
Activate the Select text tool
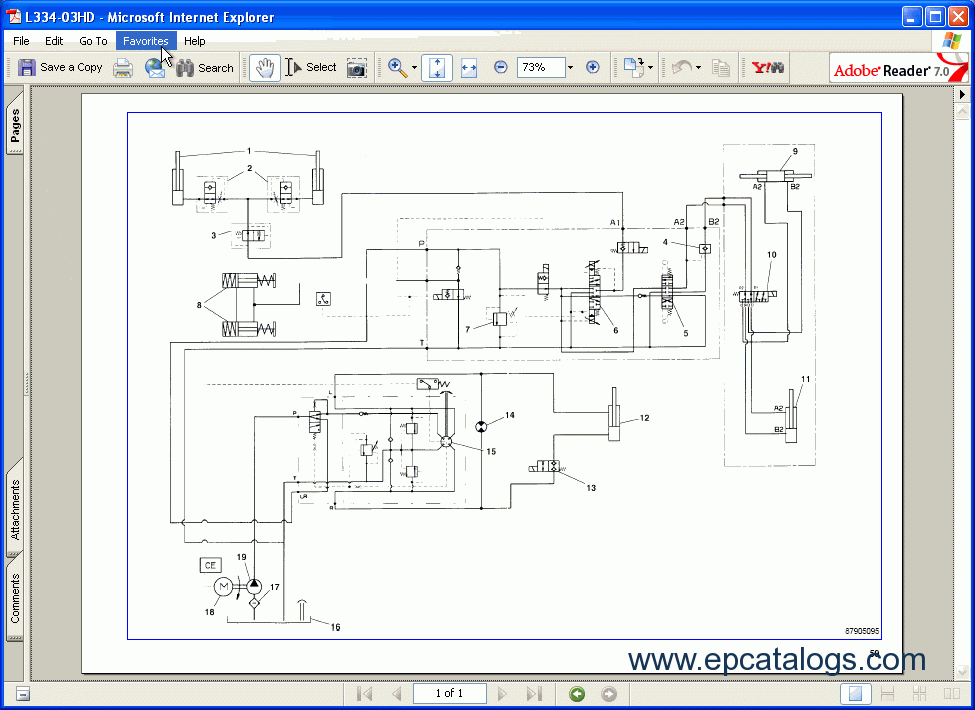[x=311, y=67]
